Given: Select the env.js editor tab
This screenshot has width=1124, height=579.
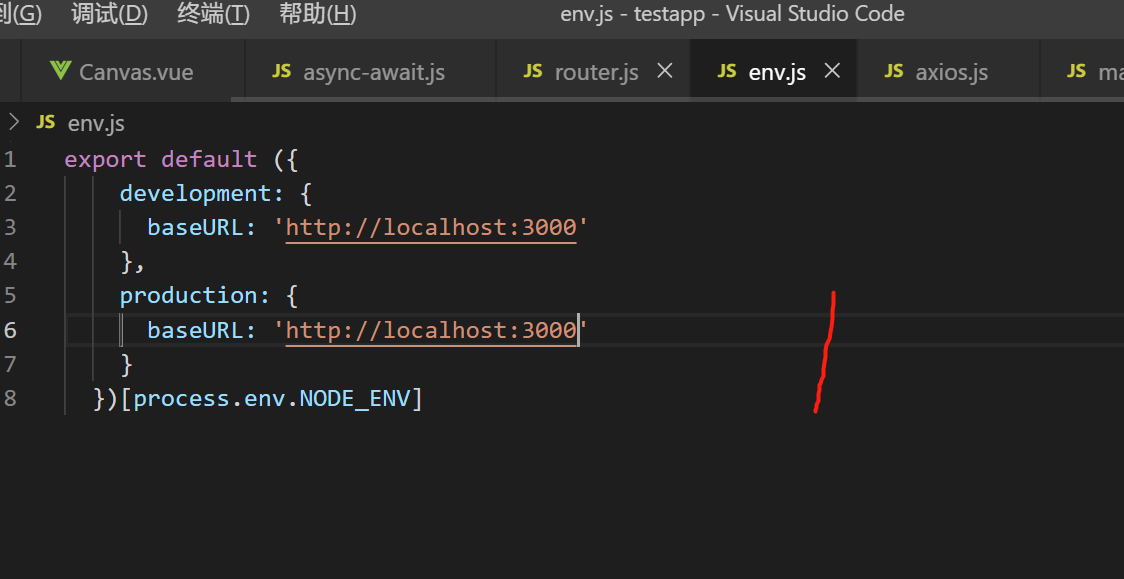Looking at the screenshot, I should click(x=774, y=72).
